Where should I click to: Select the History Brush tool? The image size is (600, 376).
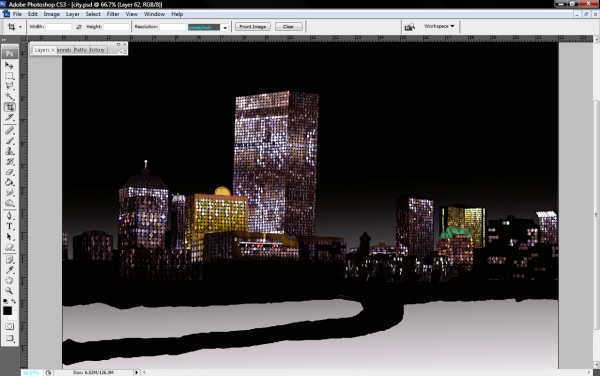pyautogui.click(x=9, y=161)
